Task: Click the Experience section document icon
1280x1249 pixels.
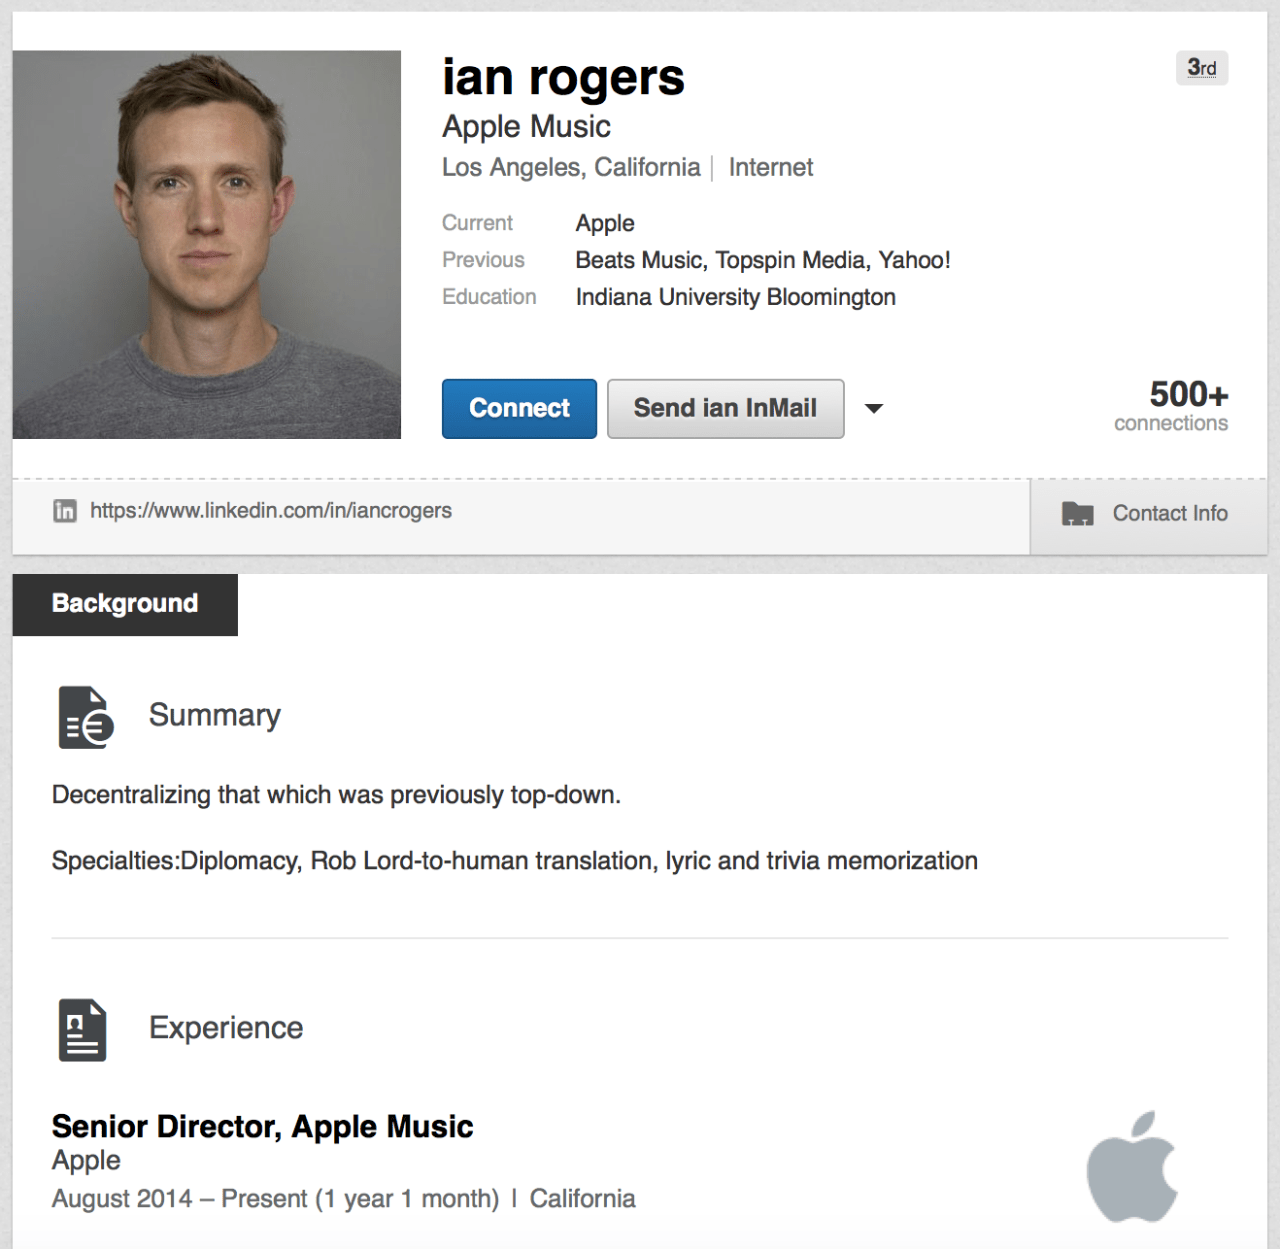Action: click(x=82, y=1030)
